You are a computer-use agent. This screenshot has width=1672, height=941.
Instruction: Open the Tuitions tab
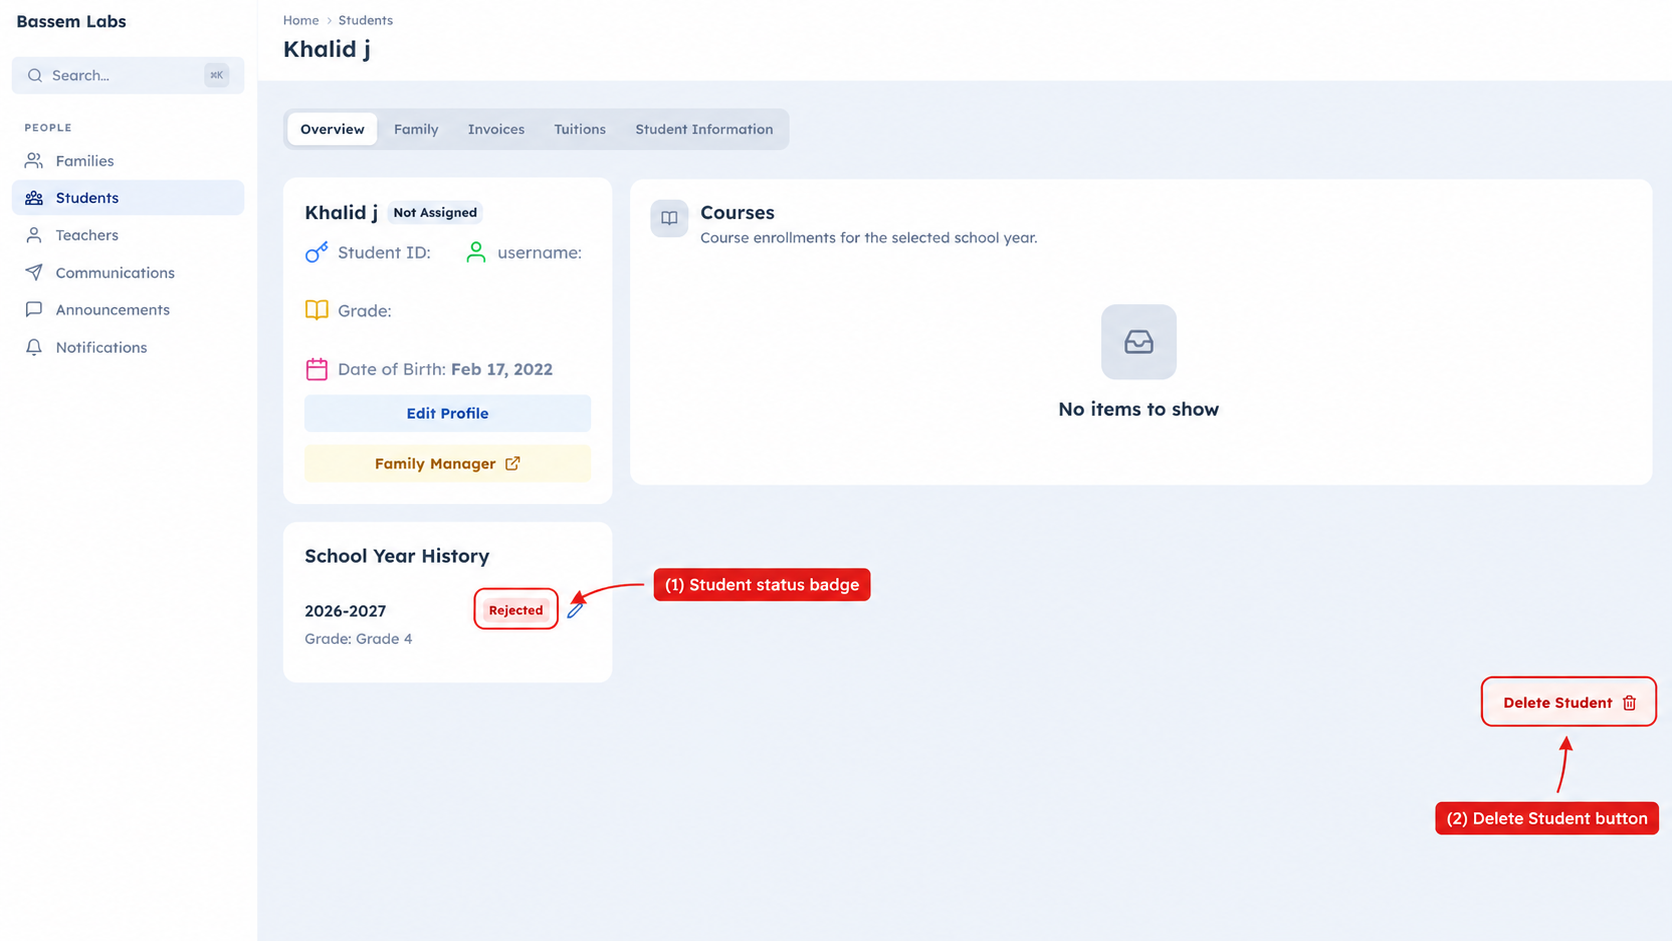tap(580, 129)
